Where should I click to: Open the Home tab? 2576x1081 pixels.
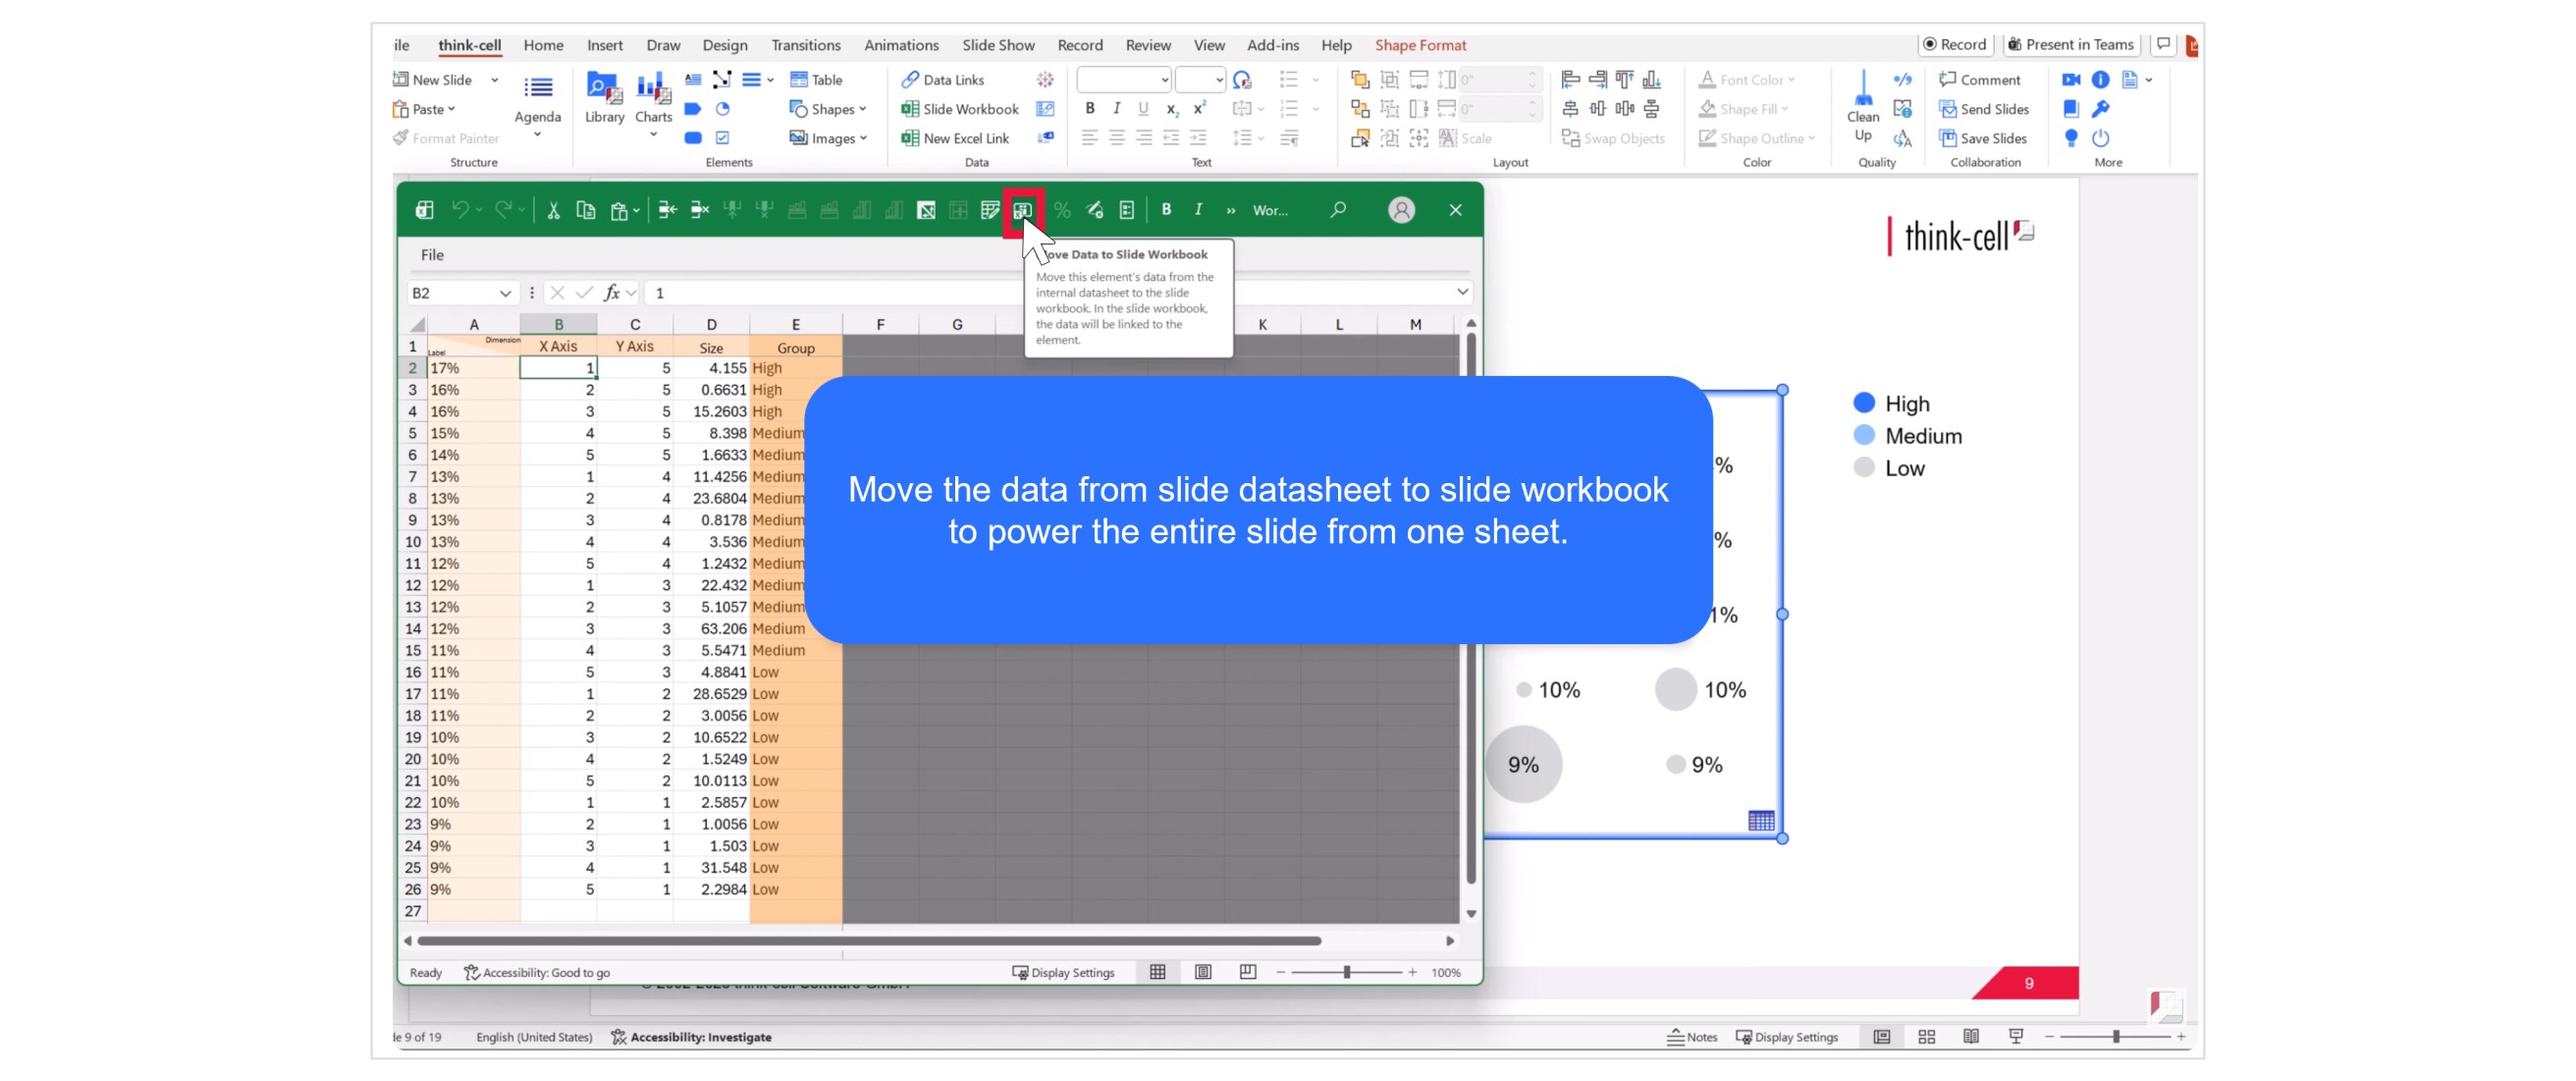point(543,45)
